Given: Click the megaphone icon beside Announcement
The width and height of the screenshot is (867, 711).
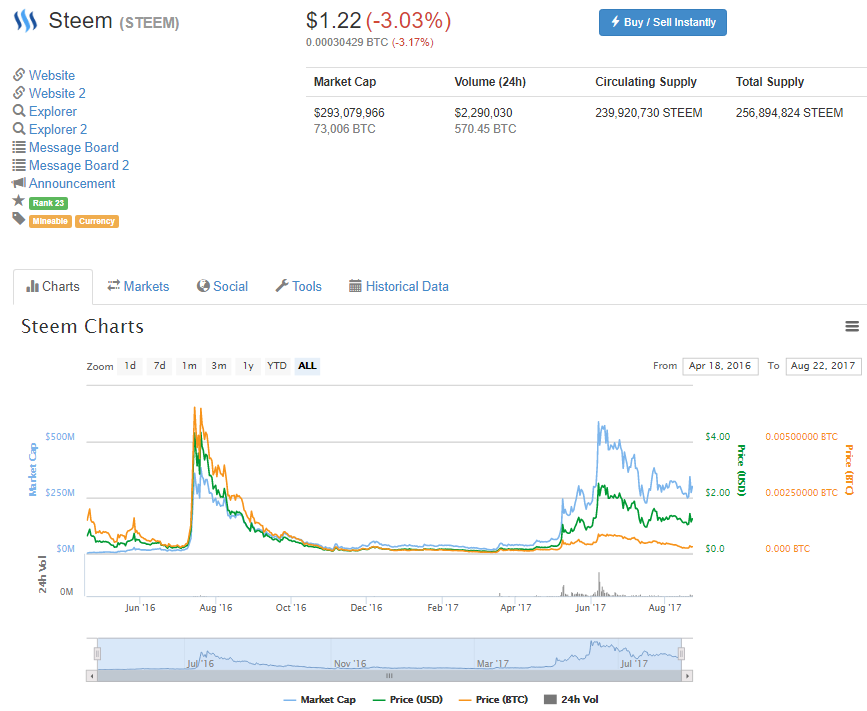Looking at the screenshot, I should (19, 182).
